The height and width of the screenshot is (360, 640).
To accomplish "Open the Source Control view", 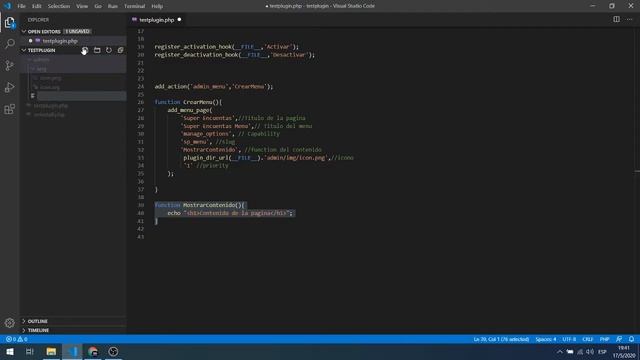I will click(9, 65).
